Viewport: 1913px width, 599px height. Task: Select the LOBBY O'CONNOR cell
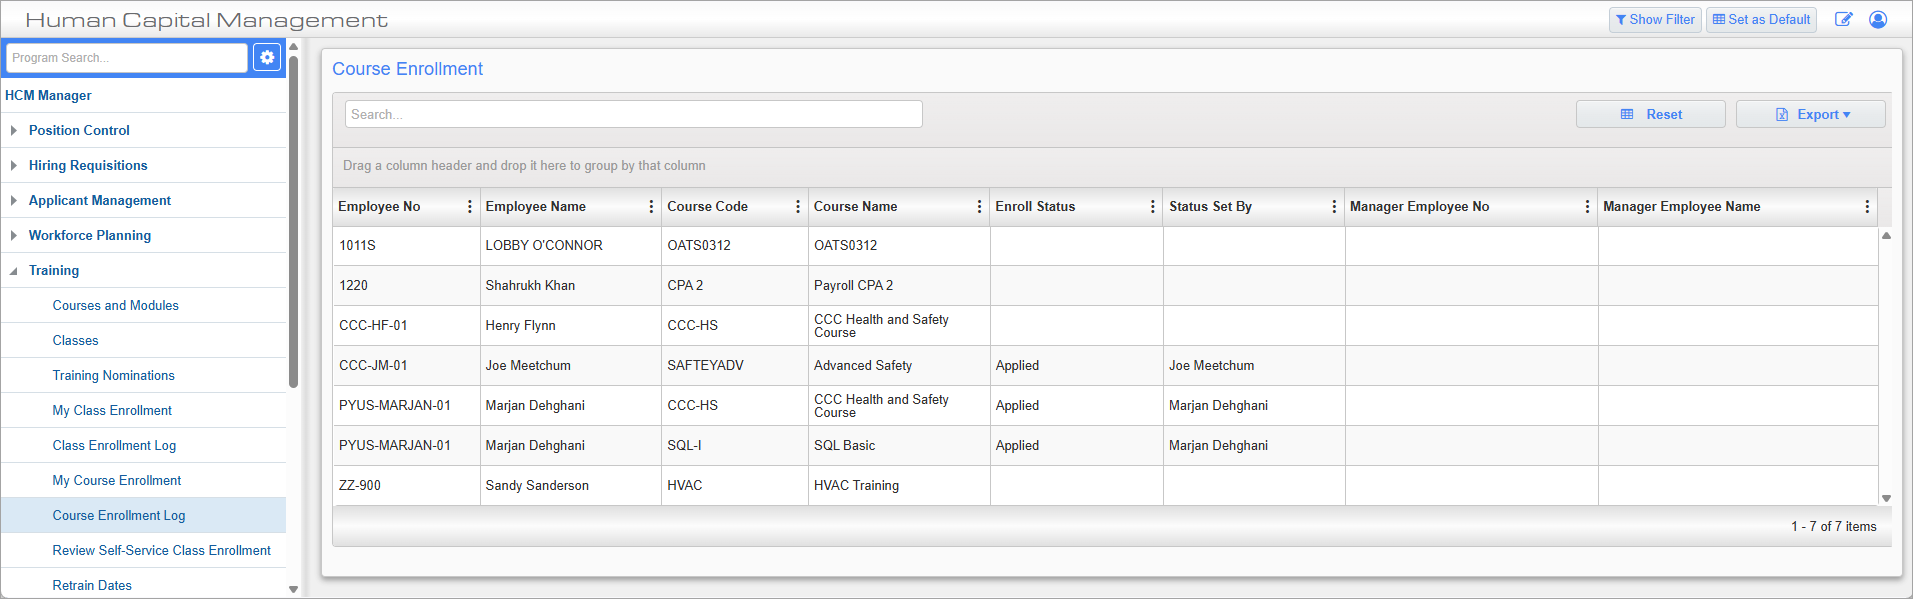(x=570, y=245)
